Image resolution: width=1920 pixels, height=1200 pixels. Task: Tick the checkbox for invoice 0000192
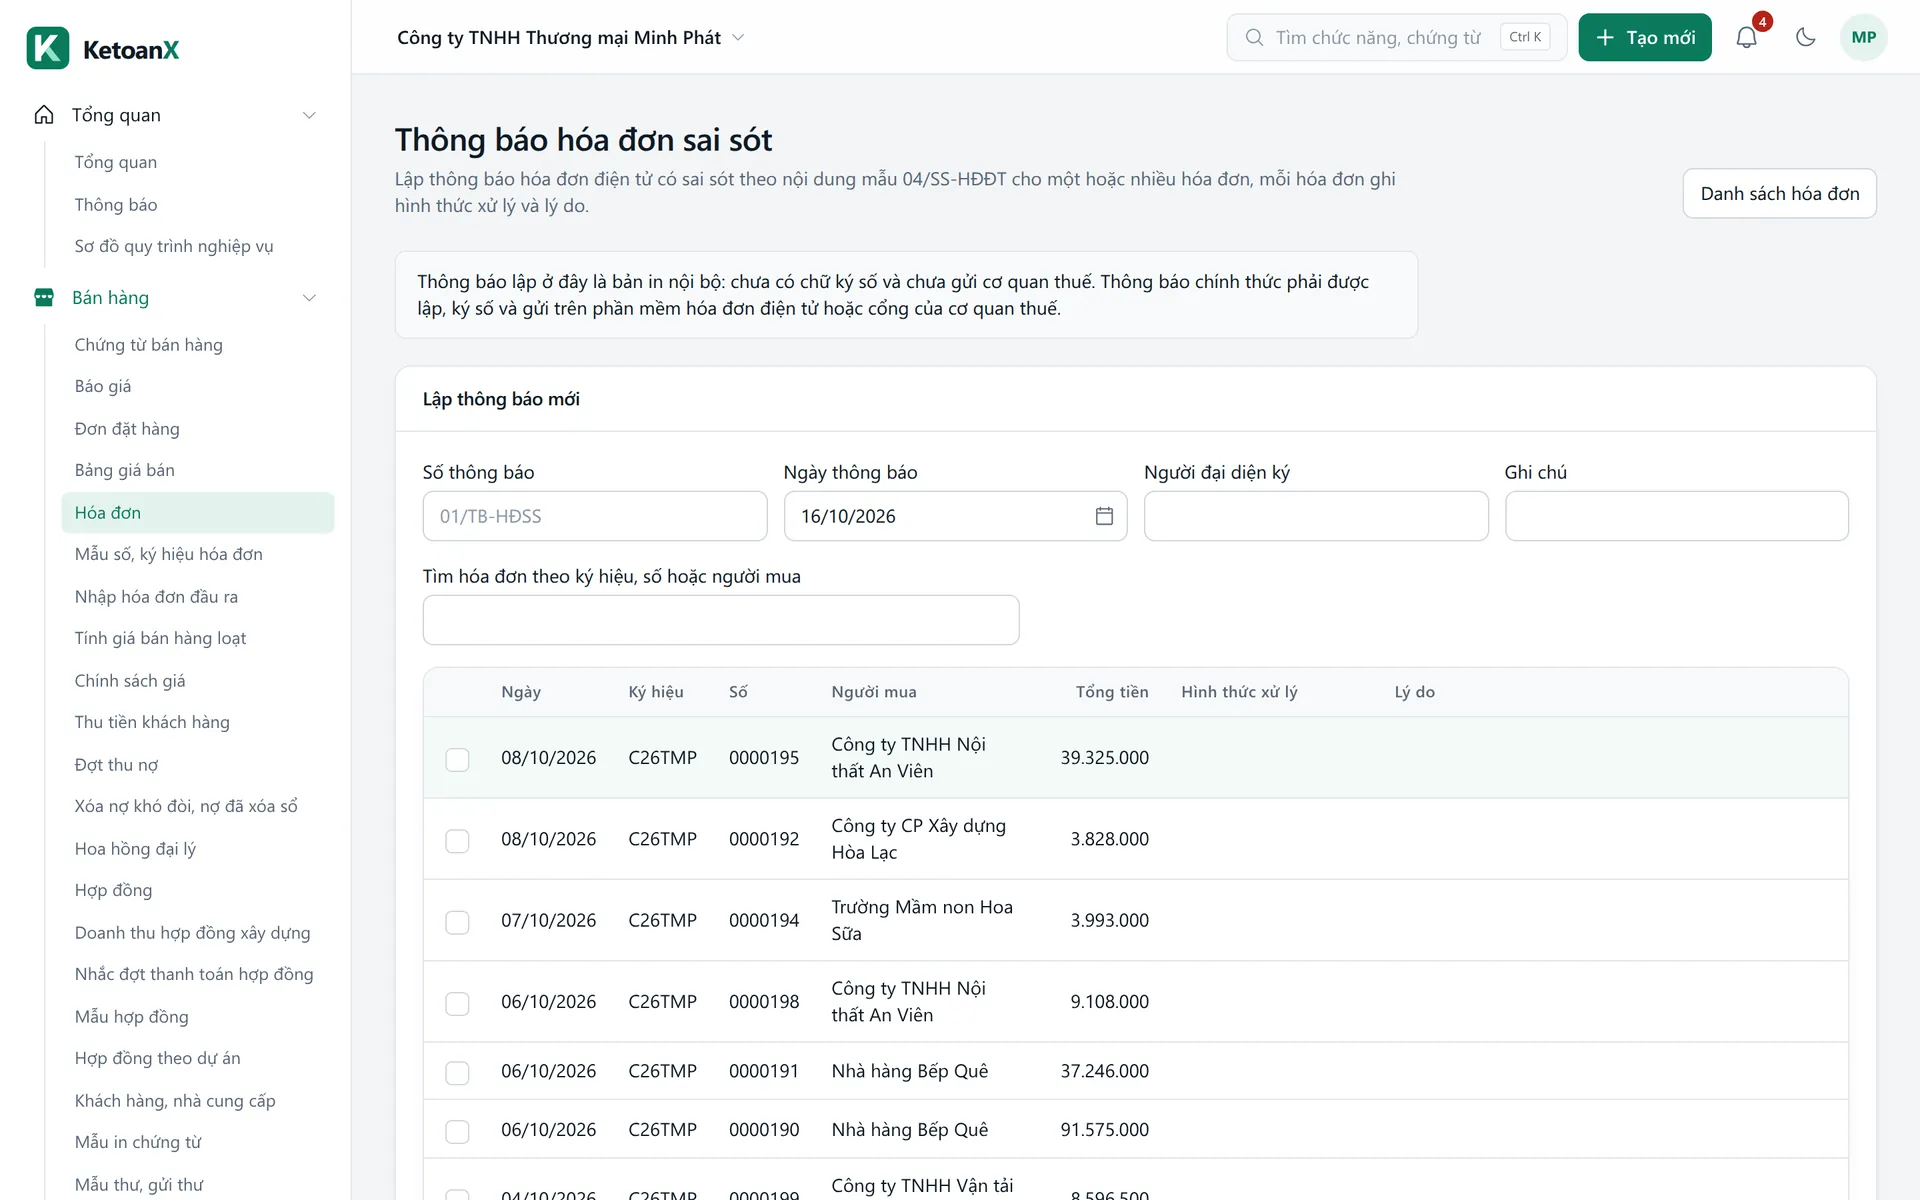457,840
